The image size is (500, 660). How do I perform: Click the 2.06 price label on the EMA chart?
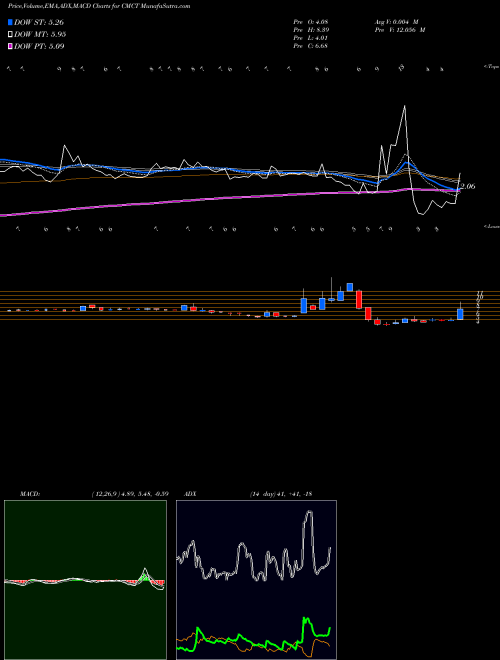coord(468,186)
